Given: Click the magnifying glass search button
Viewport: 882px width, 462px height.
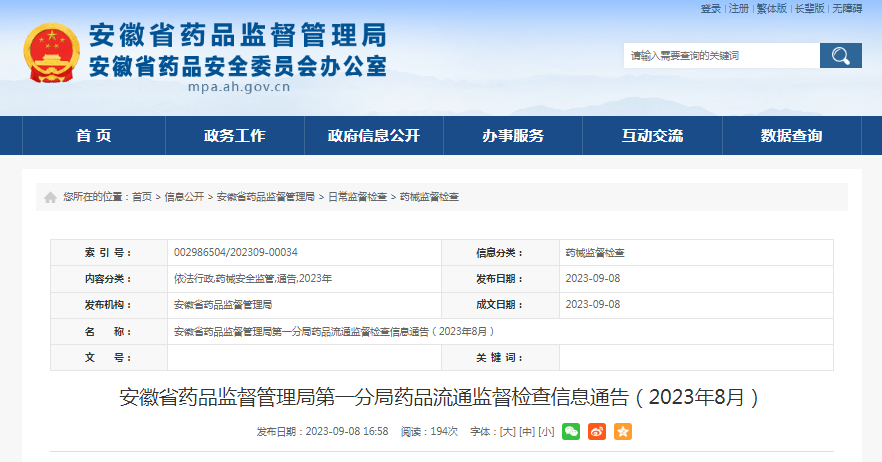Looking at the screenshot, I should coord(840,56).
